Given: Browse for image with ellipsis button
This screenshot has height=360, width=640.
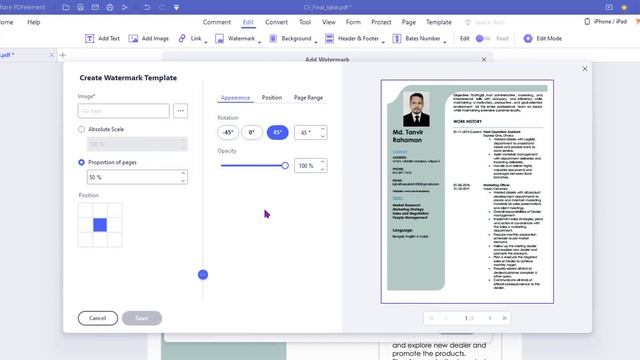Looking at the screenshot, I should 180,111.
